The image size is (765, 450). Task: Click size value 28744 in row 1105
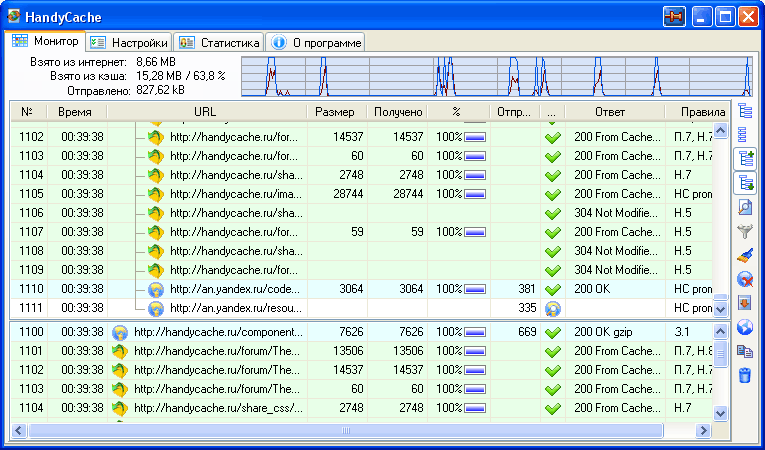[x=348, y=194]
